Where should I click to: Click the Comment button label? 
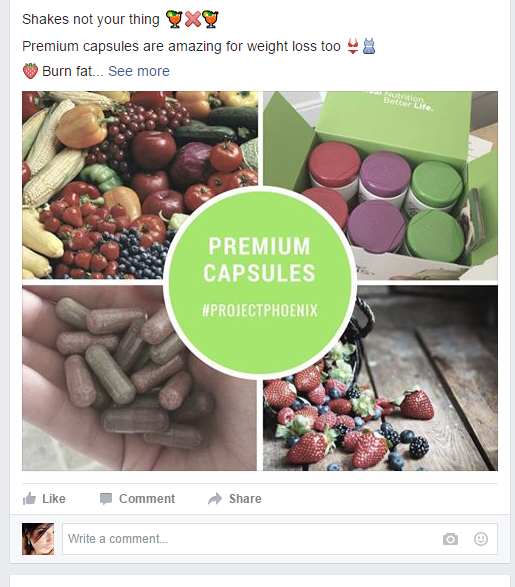pyautogui.click(x=147, y=499)
